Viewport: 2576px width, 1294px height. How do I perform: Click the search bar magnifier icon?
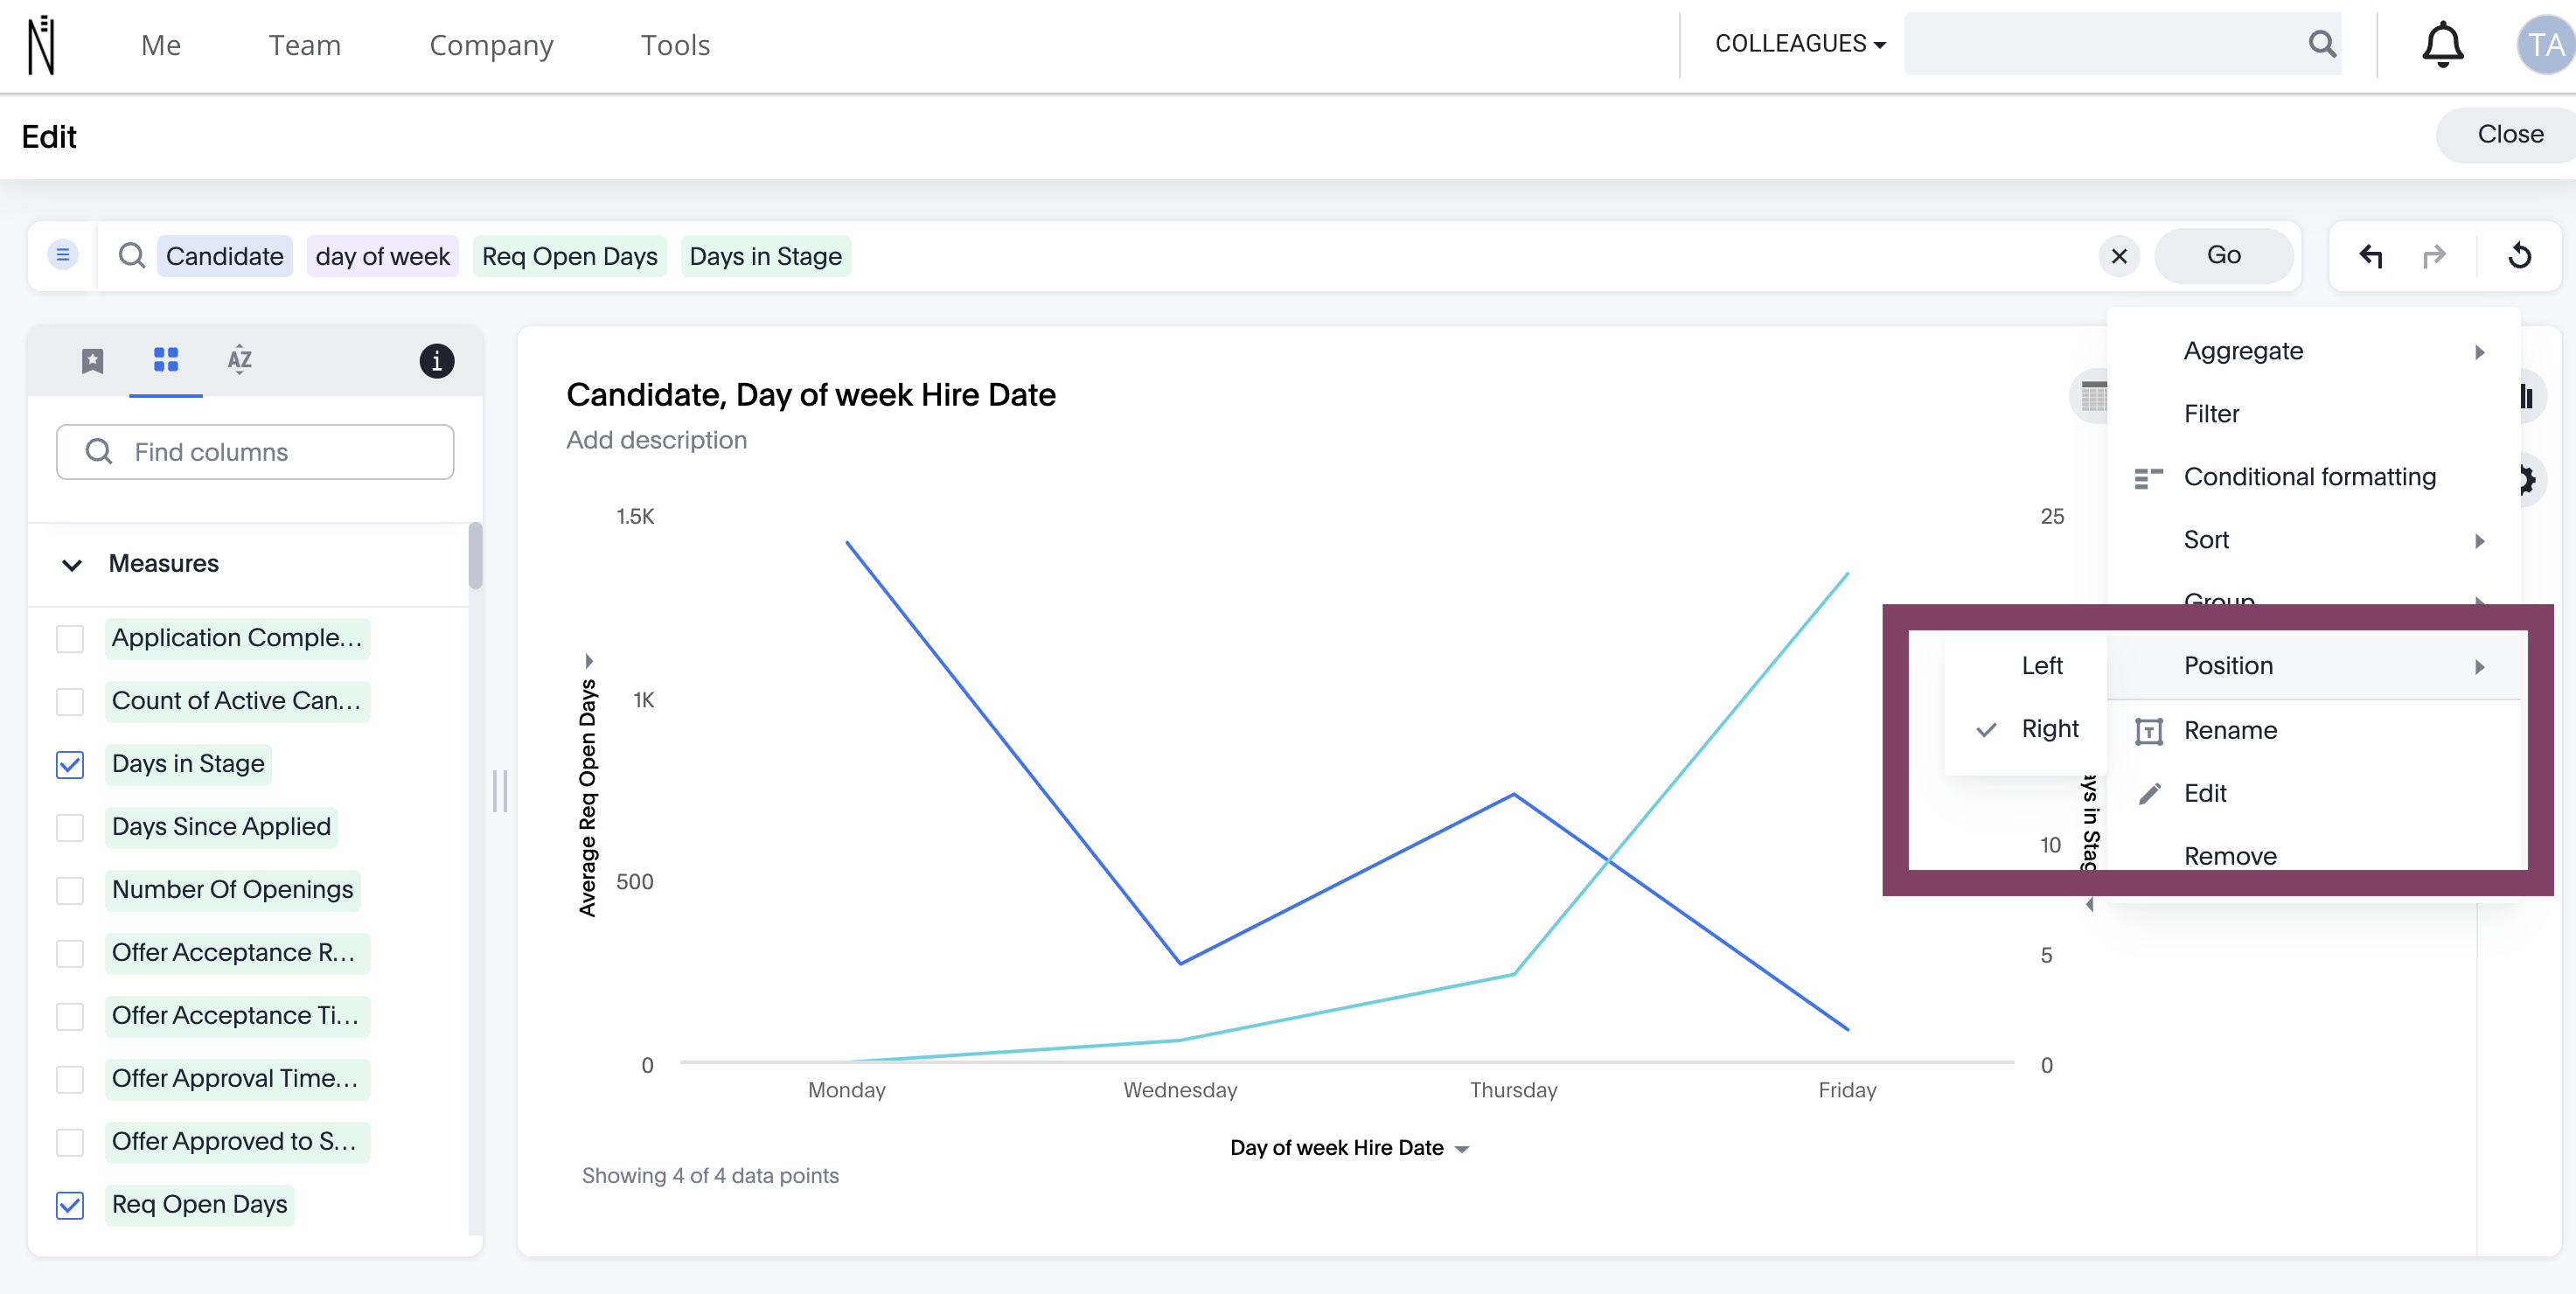(131, 256)
